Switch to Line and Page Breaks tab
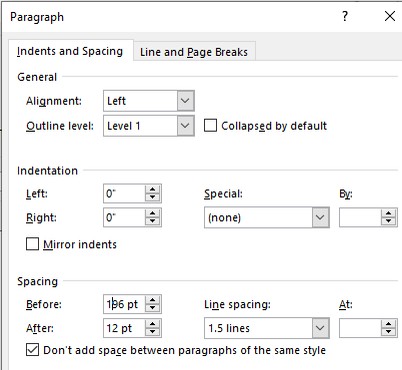Viewport: 402px width, 370px height. (x=194, y=52)
